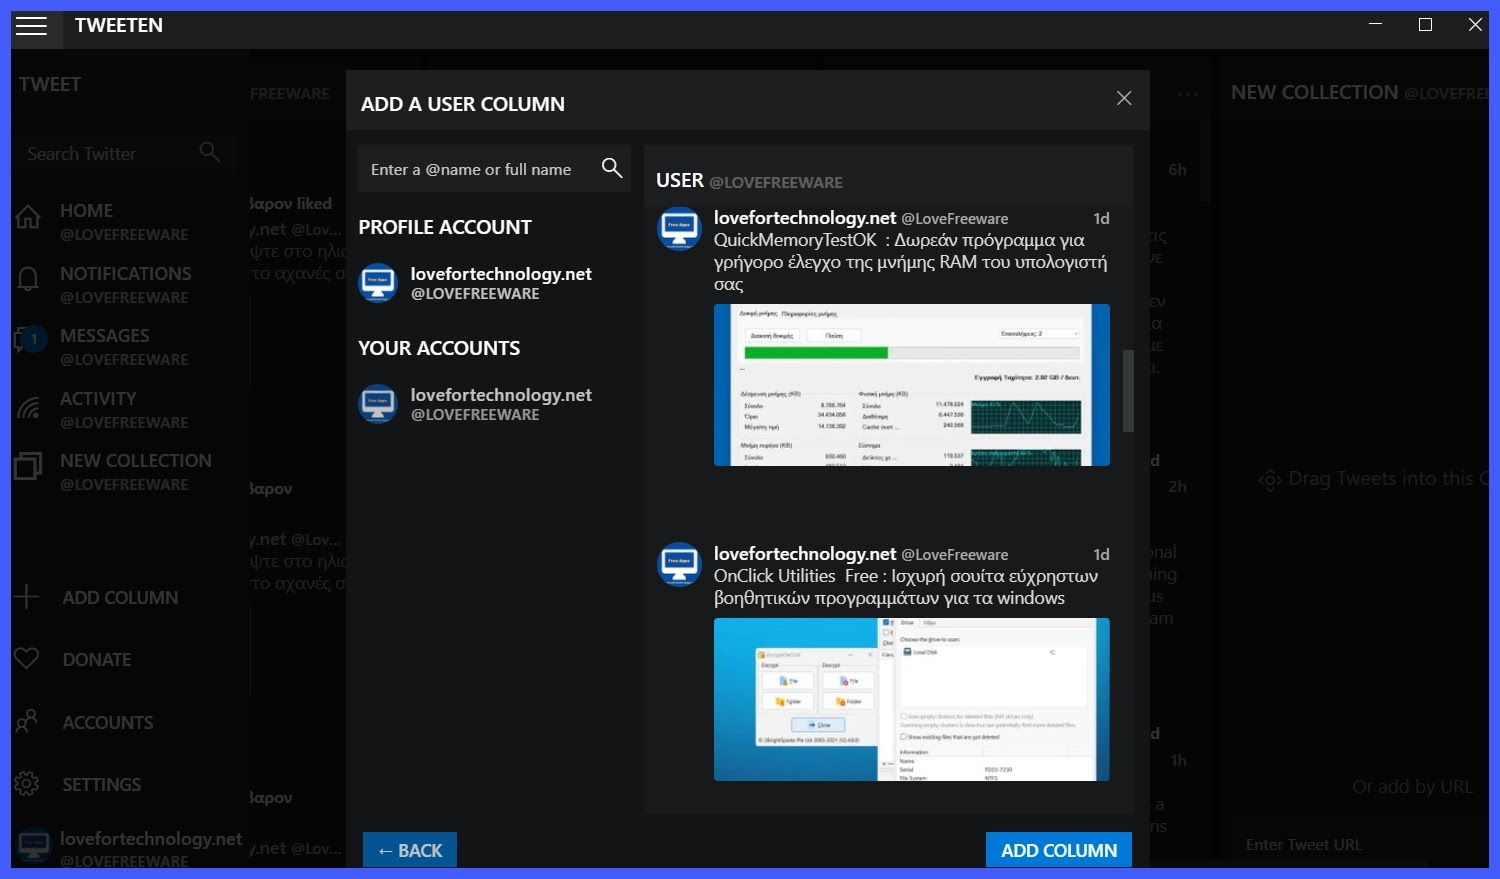
Task: Click the Donate heart icon
Action: (x=27, y=658)
